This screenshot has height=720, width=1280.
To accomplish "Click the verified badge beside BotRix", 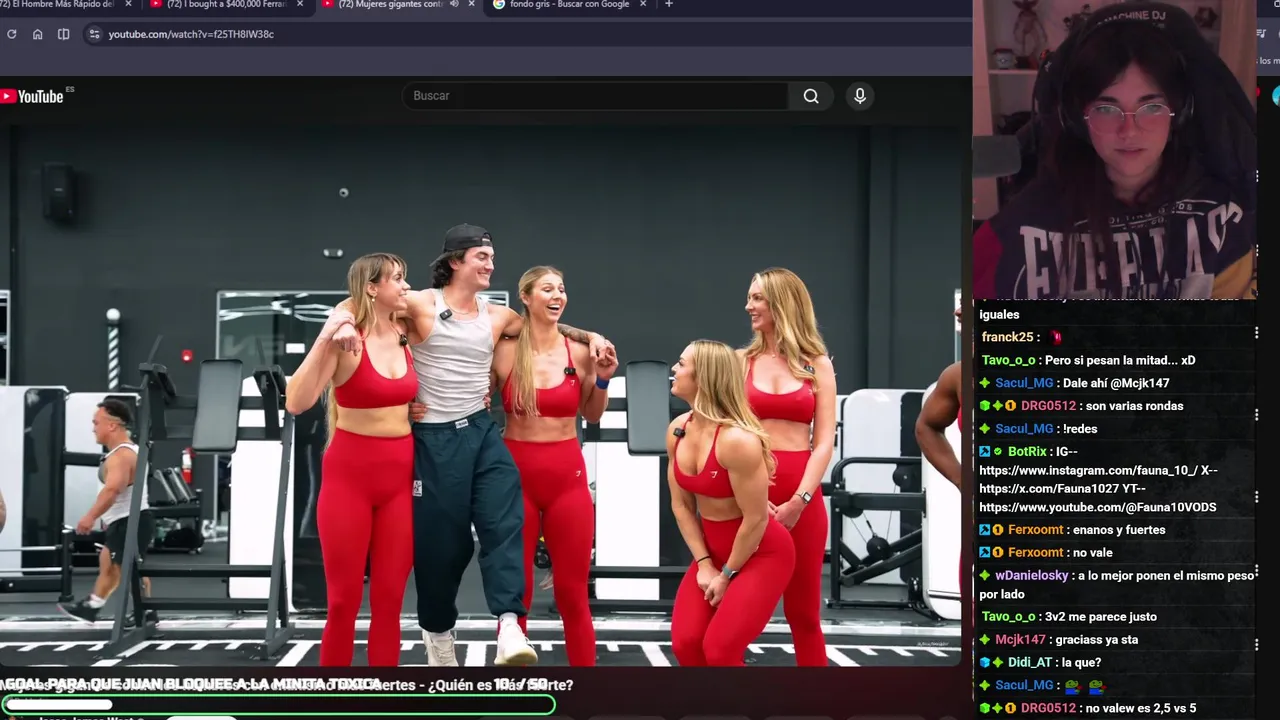I will pyautogui.click(x=998, y=452).
